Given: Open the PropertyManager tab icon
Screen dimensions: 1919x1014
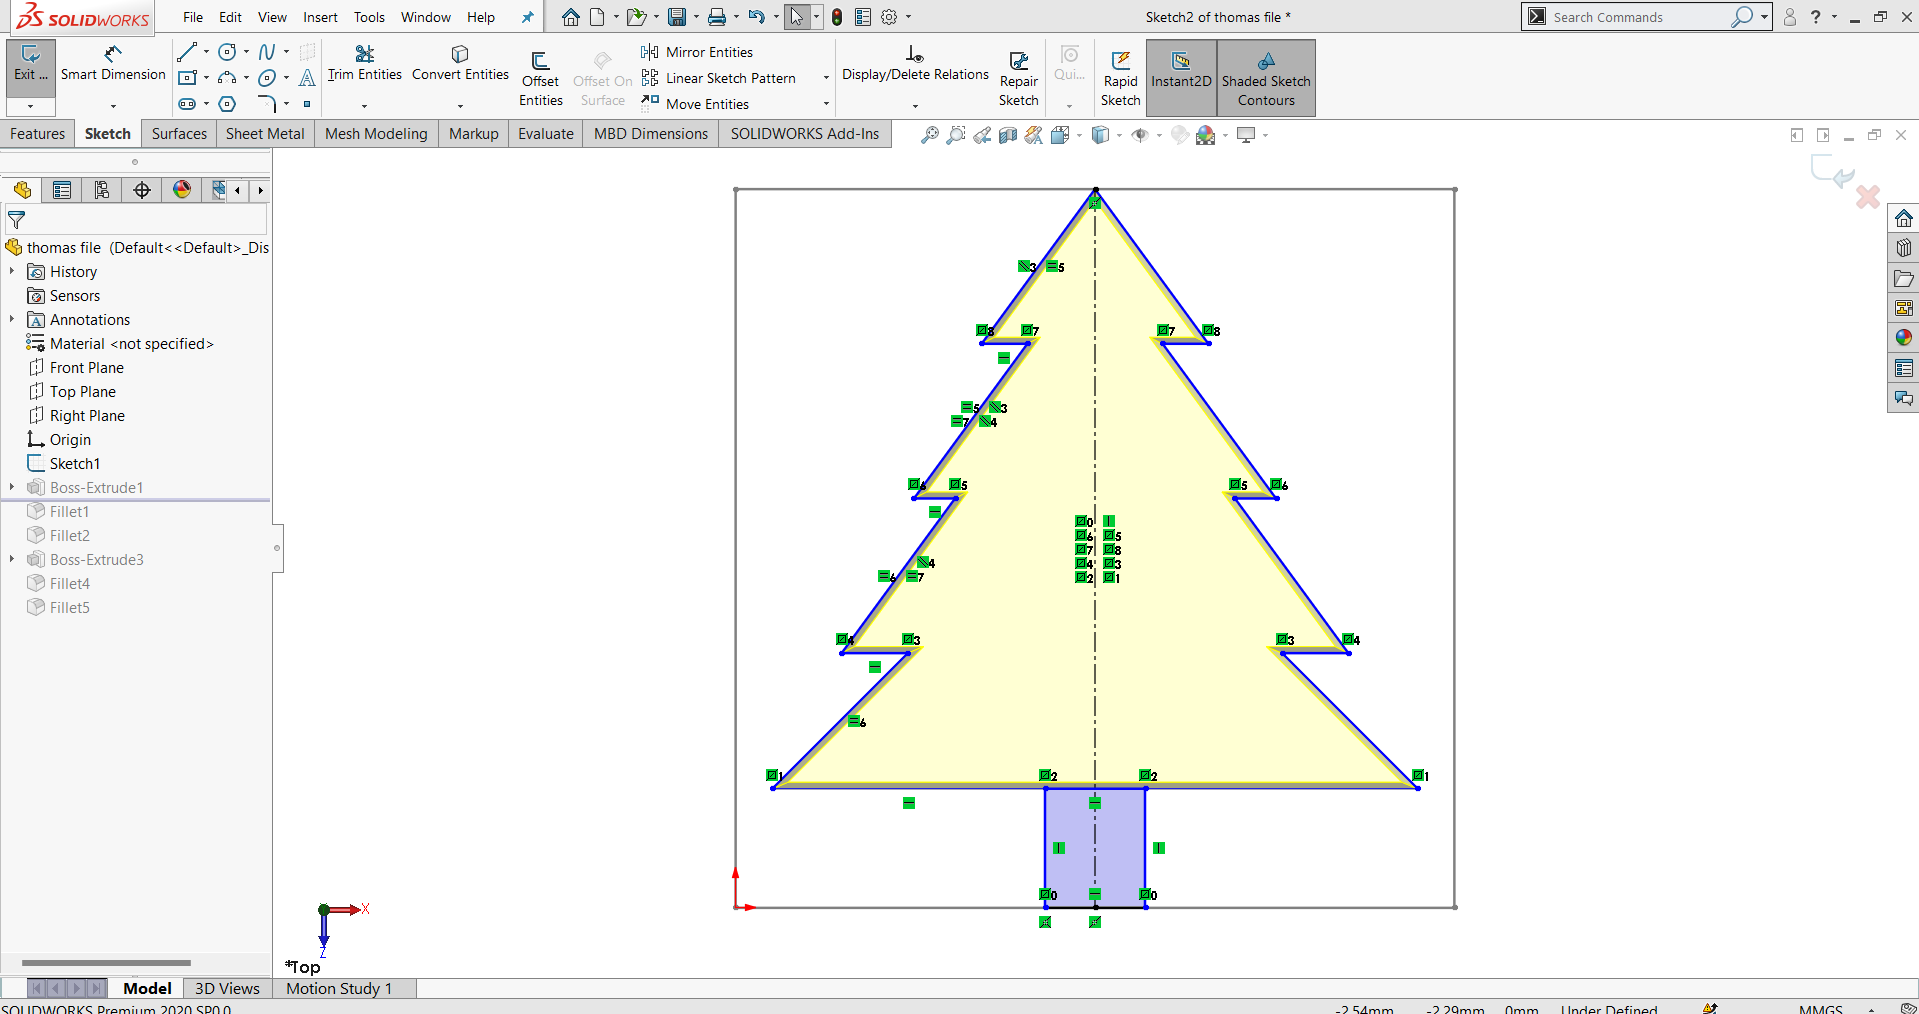Looking at the screenshot, I should pyautogui.click(x=62, y=190).
